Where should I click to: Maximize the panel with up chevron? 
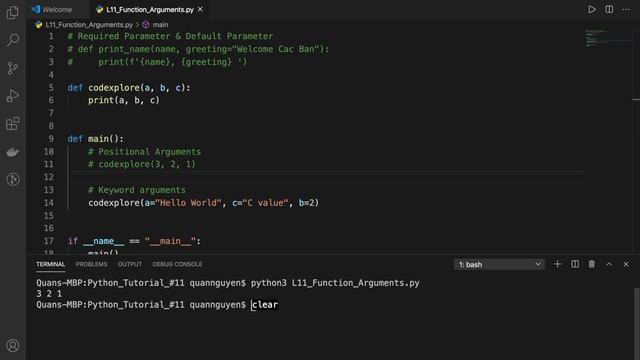(609, 264)
